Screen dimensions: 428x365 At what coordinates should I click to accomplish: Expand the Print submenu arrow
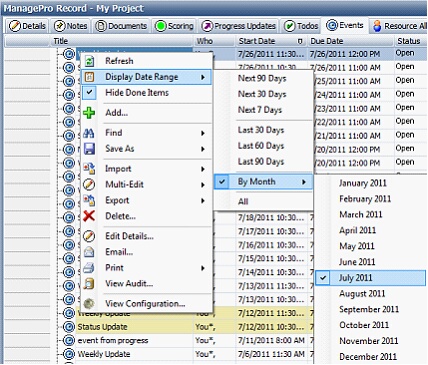[x=203, y=268]
